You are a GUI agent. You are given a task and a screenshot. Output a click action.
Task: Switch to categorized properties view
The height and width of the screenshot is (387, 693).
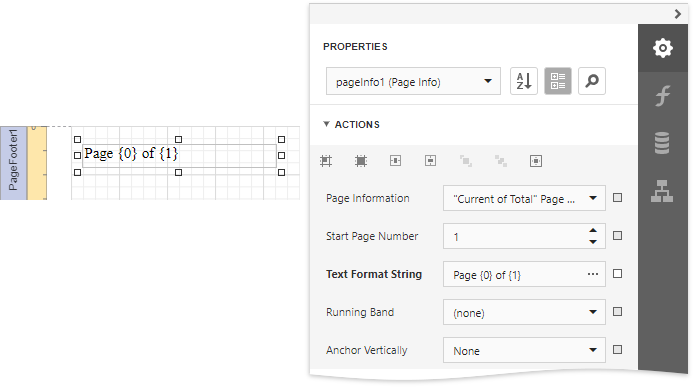click(558, 81)
